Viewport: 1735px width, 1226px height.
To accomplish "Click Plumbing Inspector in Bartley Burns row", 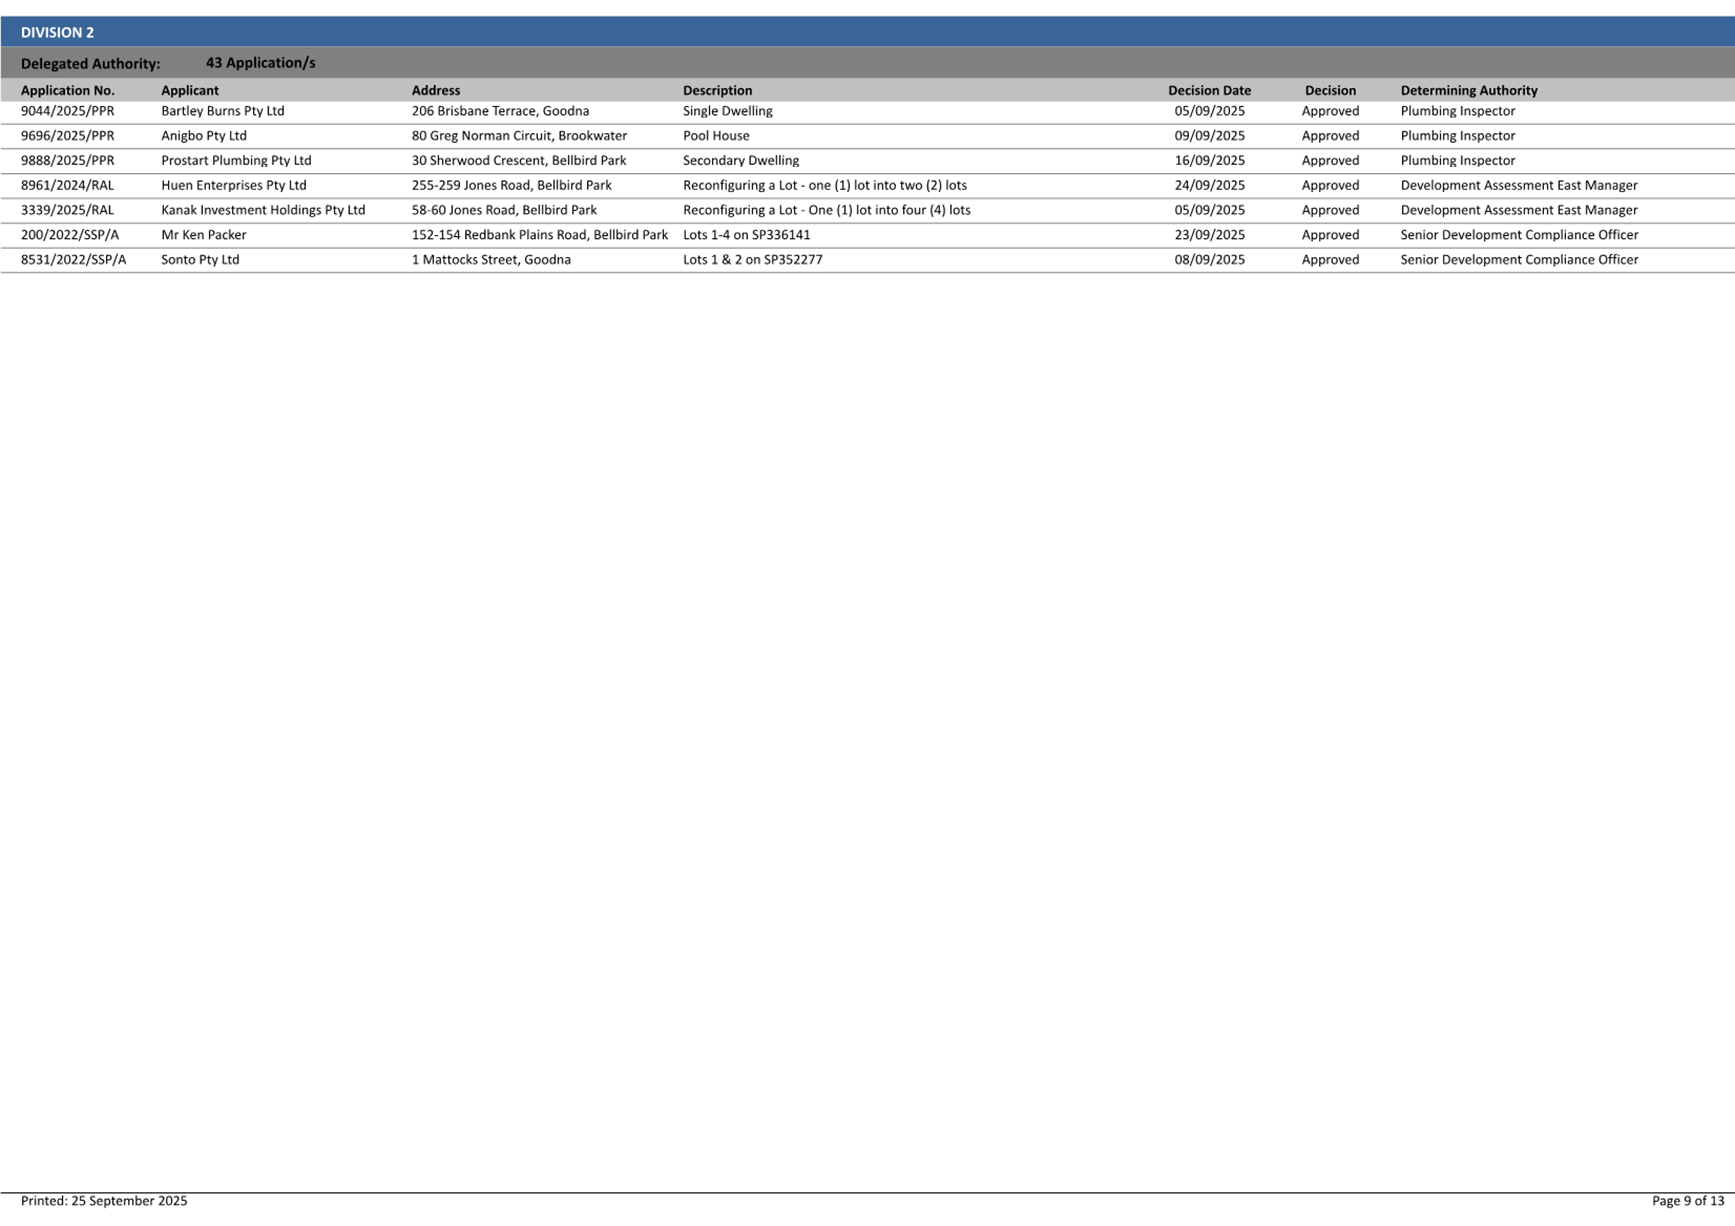I will (x=1457, y=111).
